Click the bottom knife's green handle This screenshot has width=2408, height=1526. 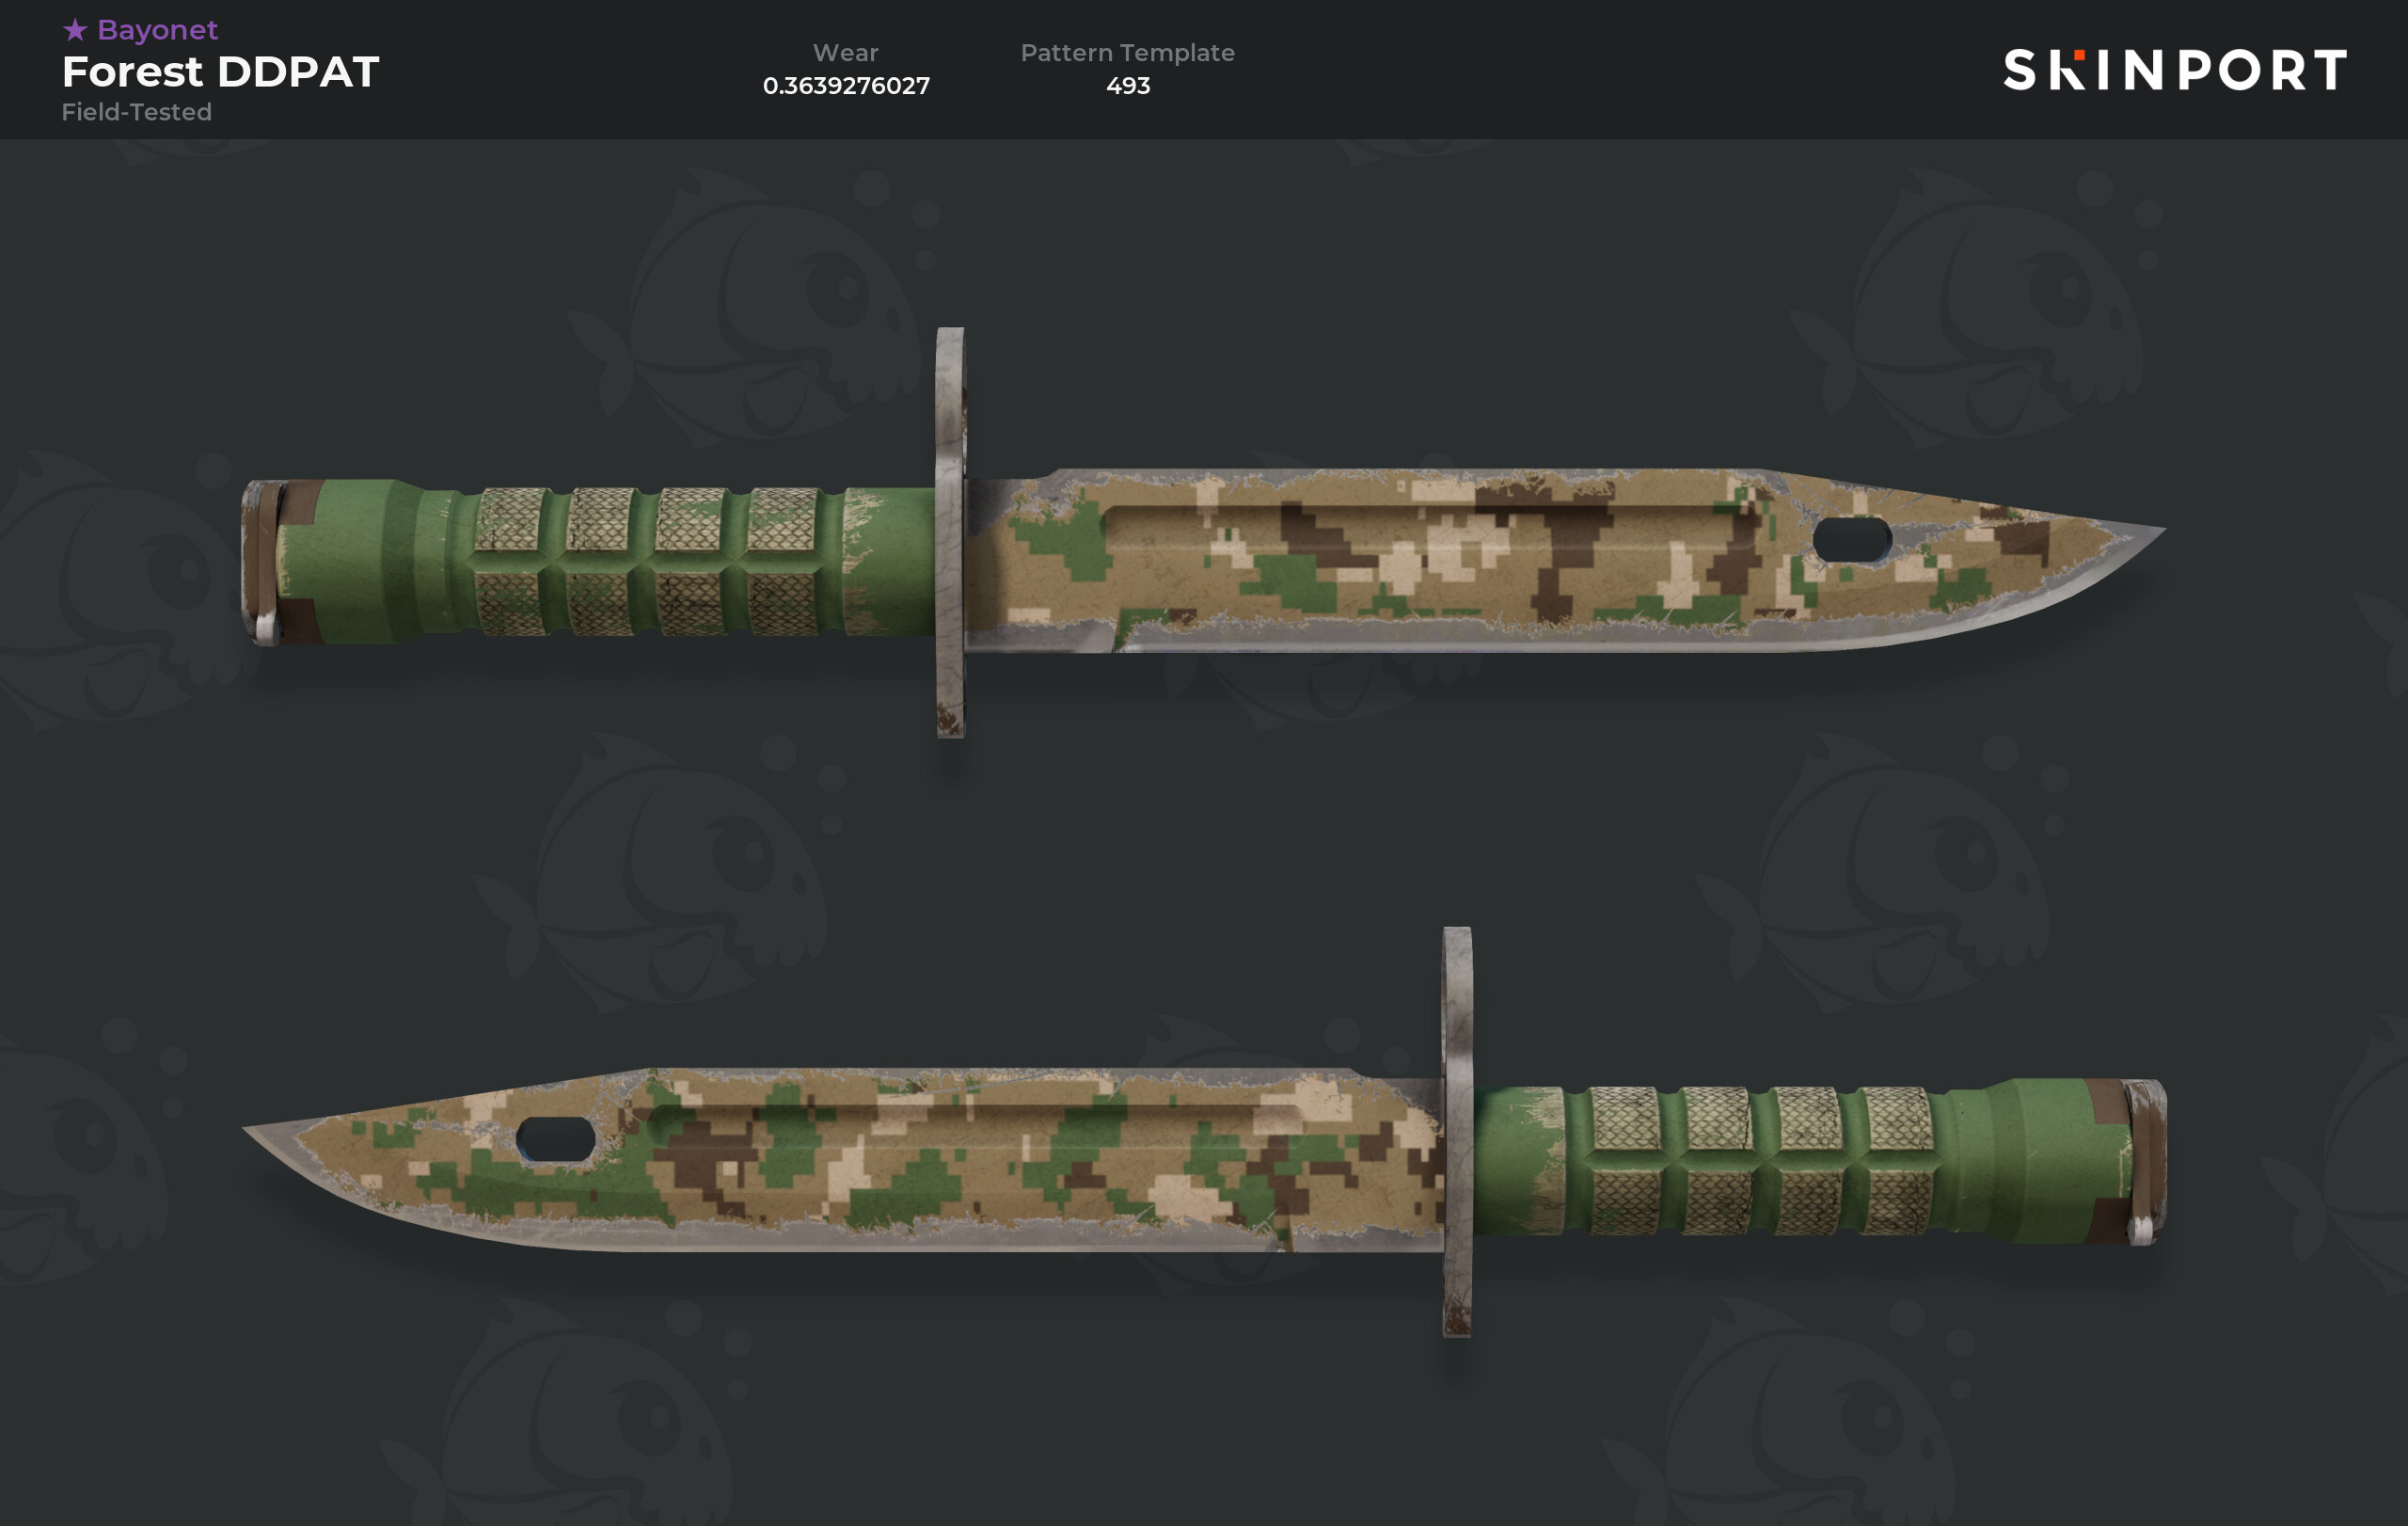(1800, 1160)
